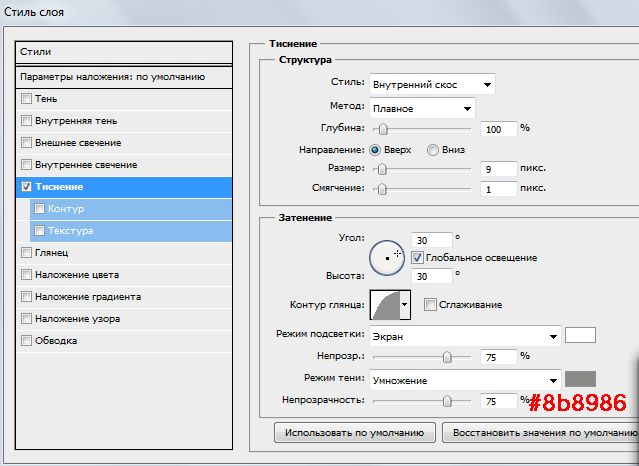The image size is (639, 466).
Task: Open the Стили panel item
Action: [124, 52]
